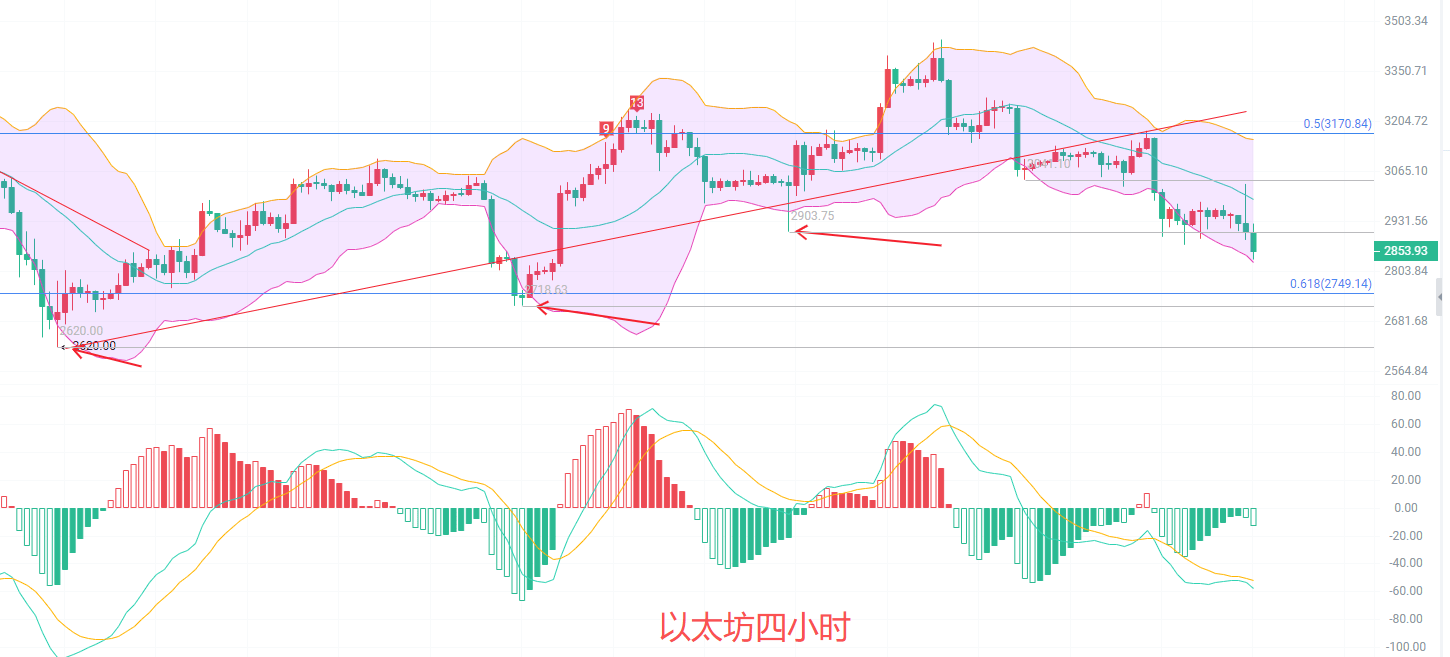Click the scrollbar handle on the right edge
The width and height of the screenshot is (1450, 657).
1440,298
